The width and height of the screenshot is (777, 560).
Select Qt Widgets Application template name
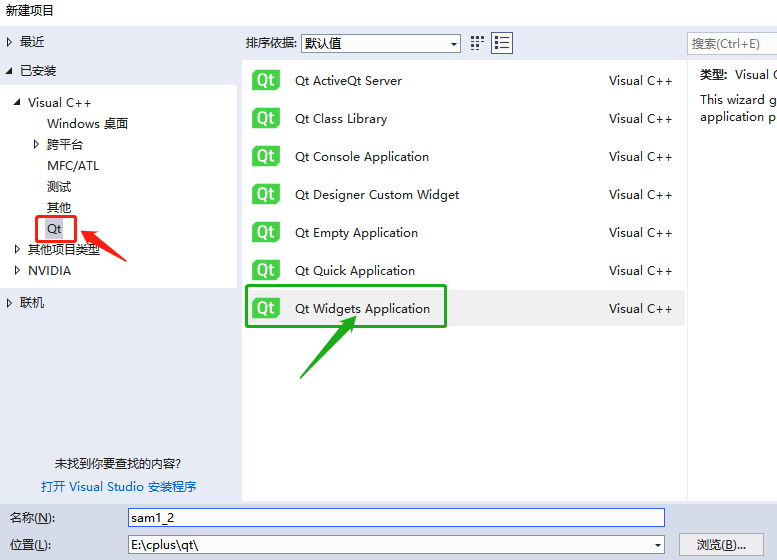point(362,309)
